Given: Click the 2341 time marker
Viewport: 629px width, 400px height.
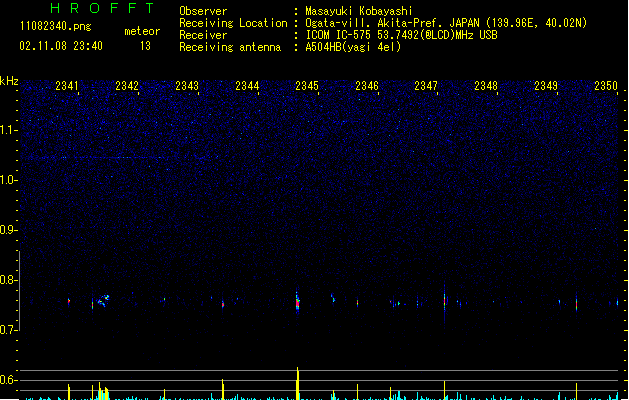Looking at the screenshot, I should [x=67, y=86].
